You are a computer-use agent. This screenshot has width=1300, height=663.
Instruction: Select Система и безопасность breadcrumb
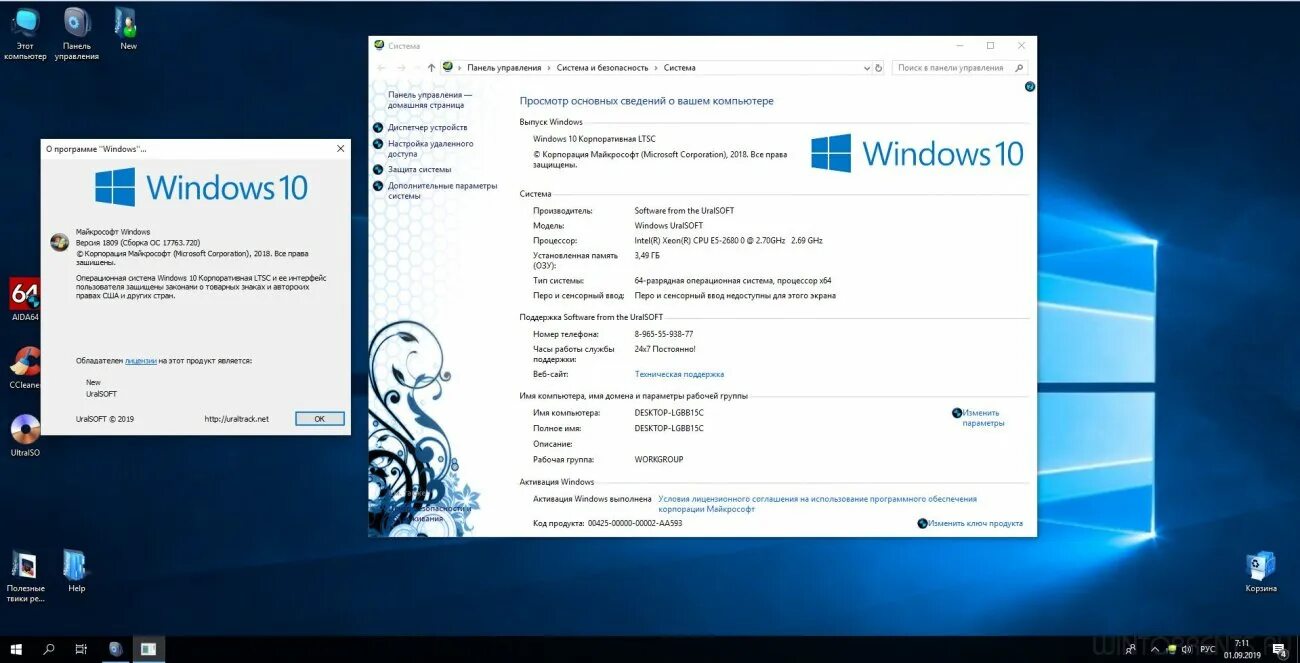tap(602, 68)
